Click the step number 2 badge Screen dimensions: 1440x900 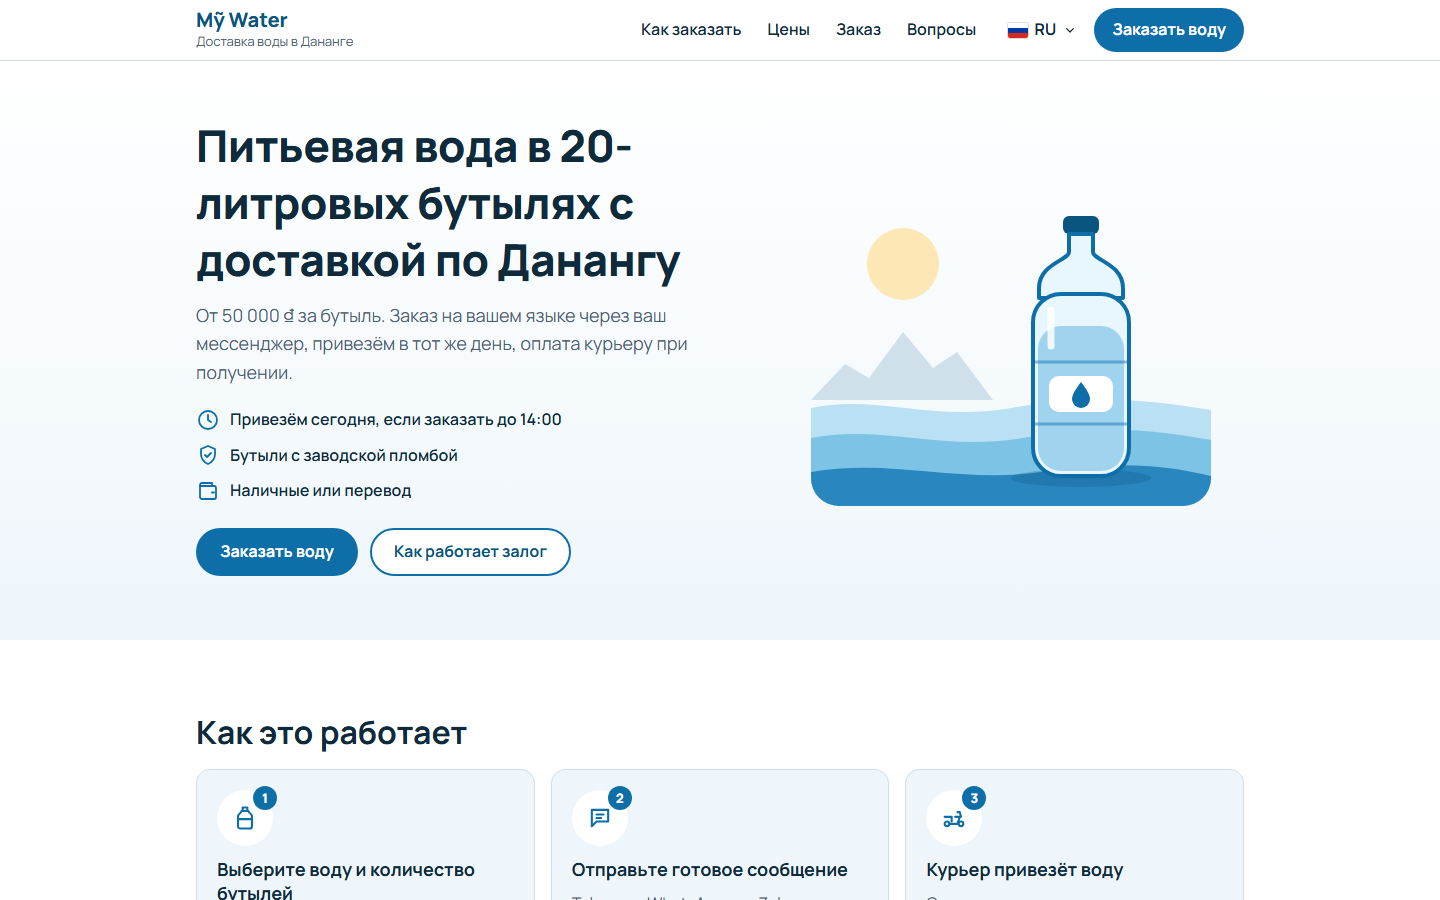click(x=620, y=798)
